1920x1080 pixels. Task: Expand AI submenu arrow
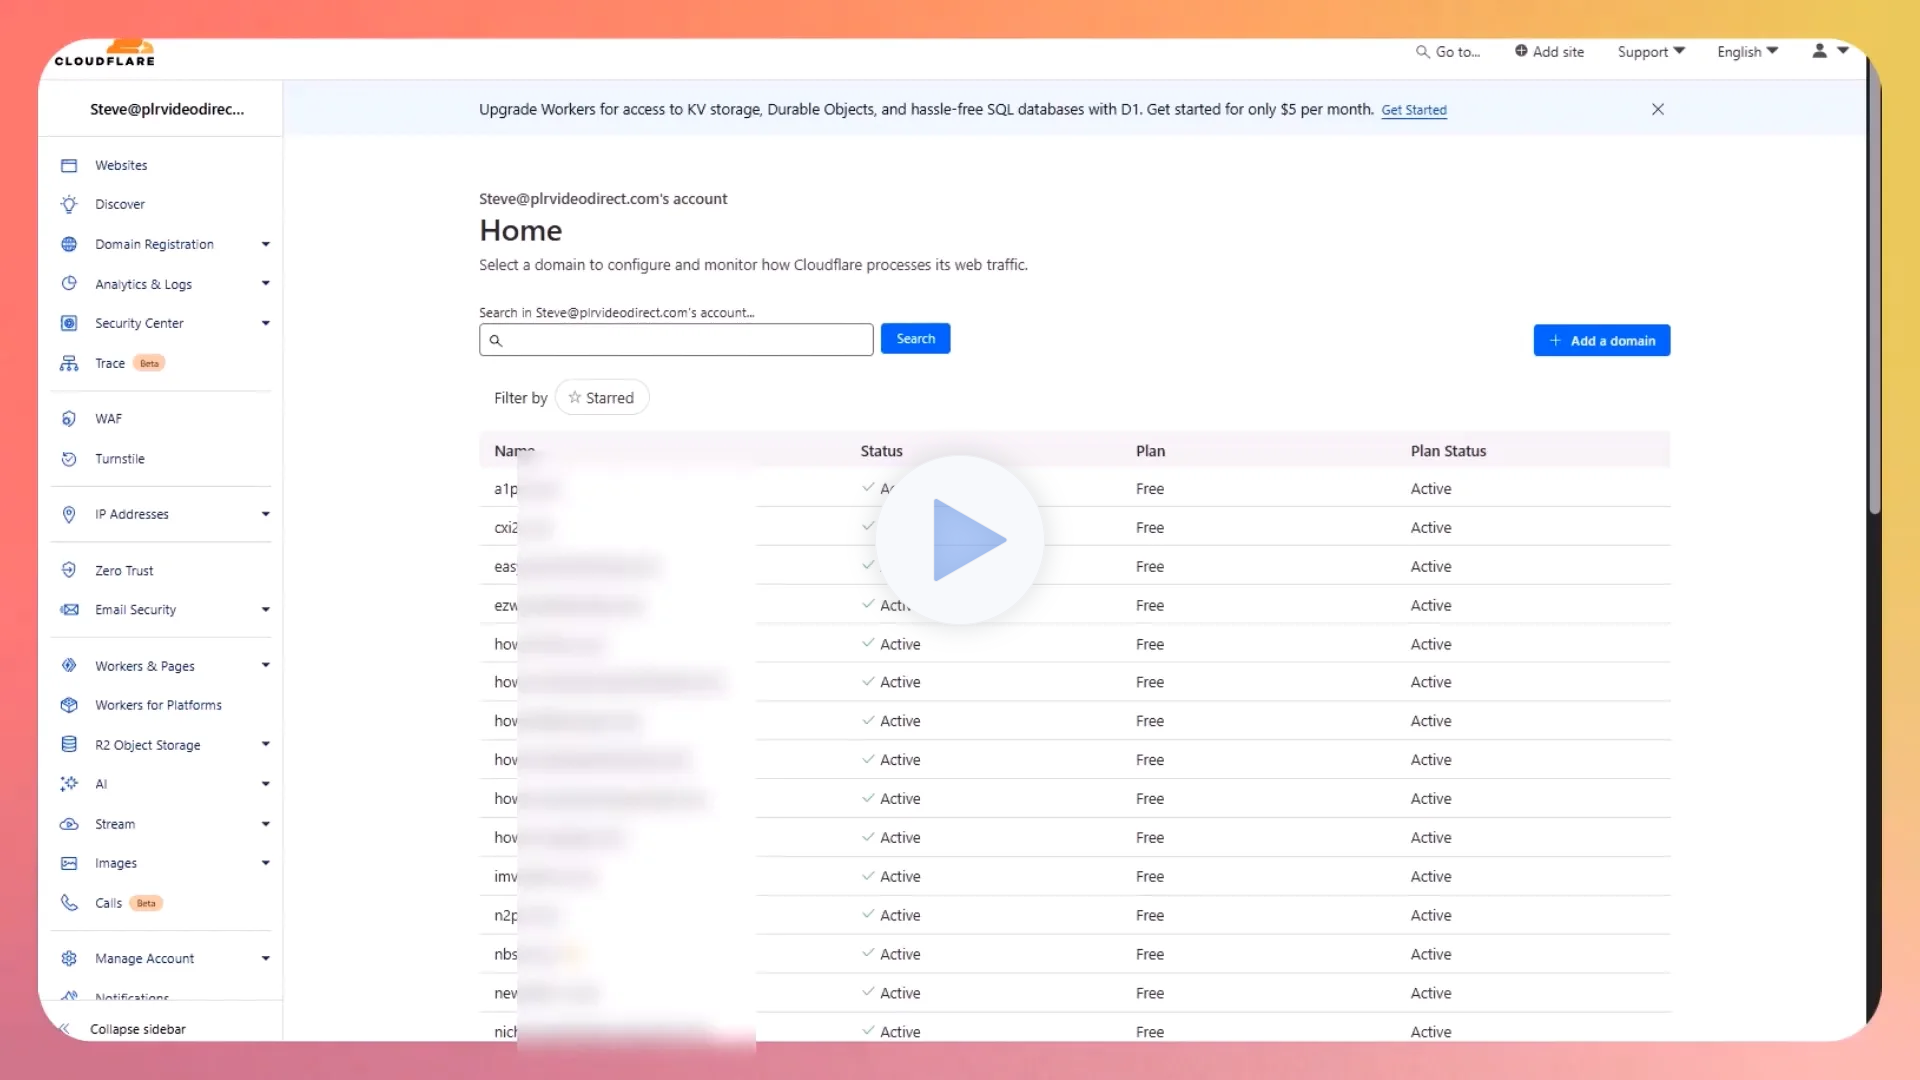pyautogui.click(x=266, y=784)
